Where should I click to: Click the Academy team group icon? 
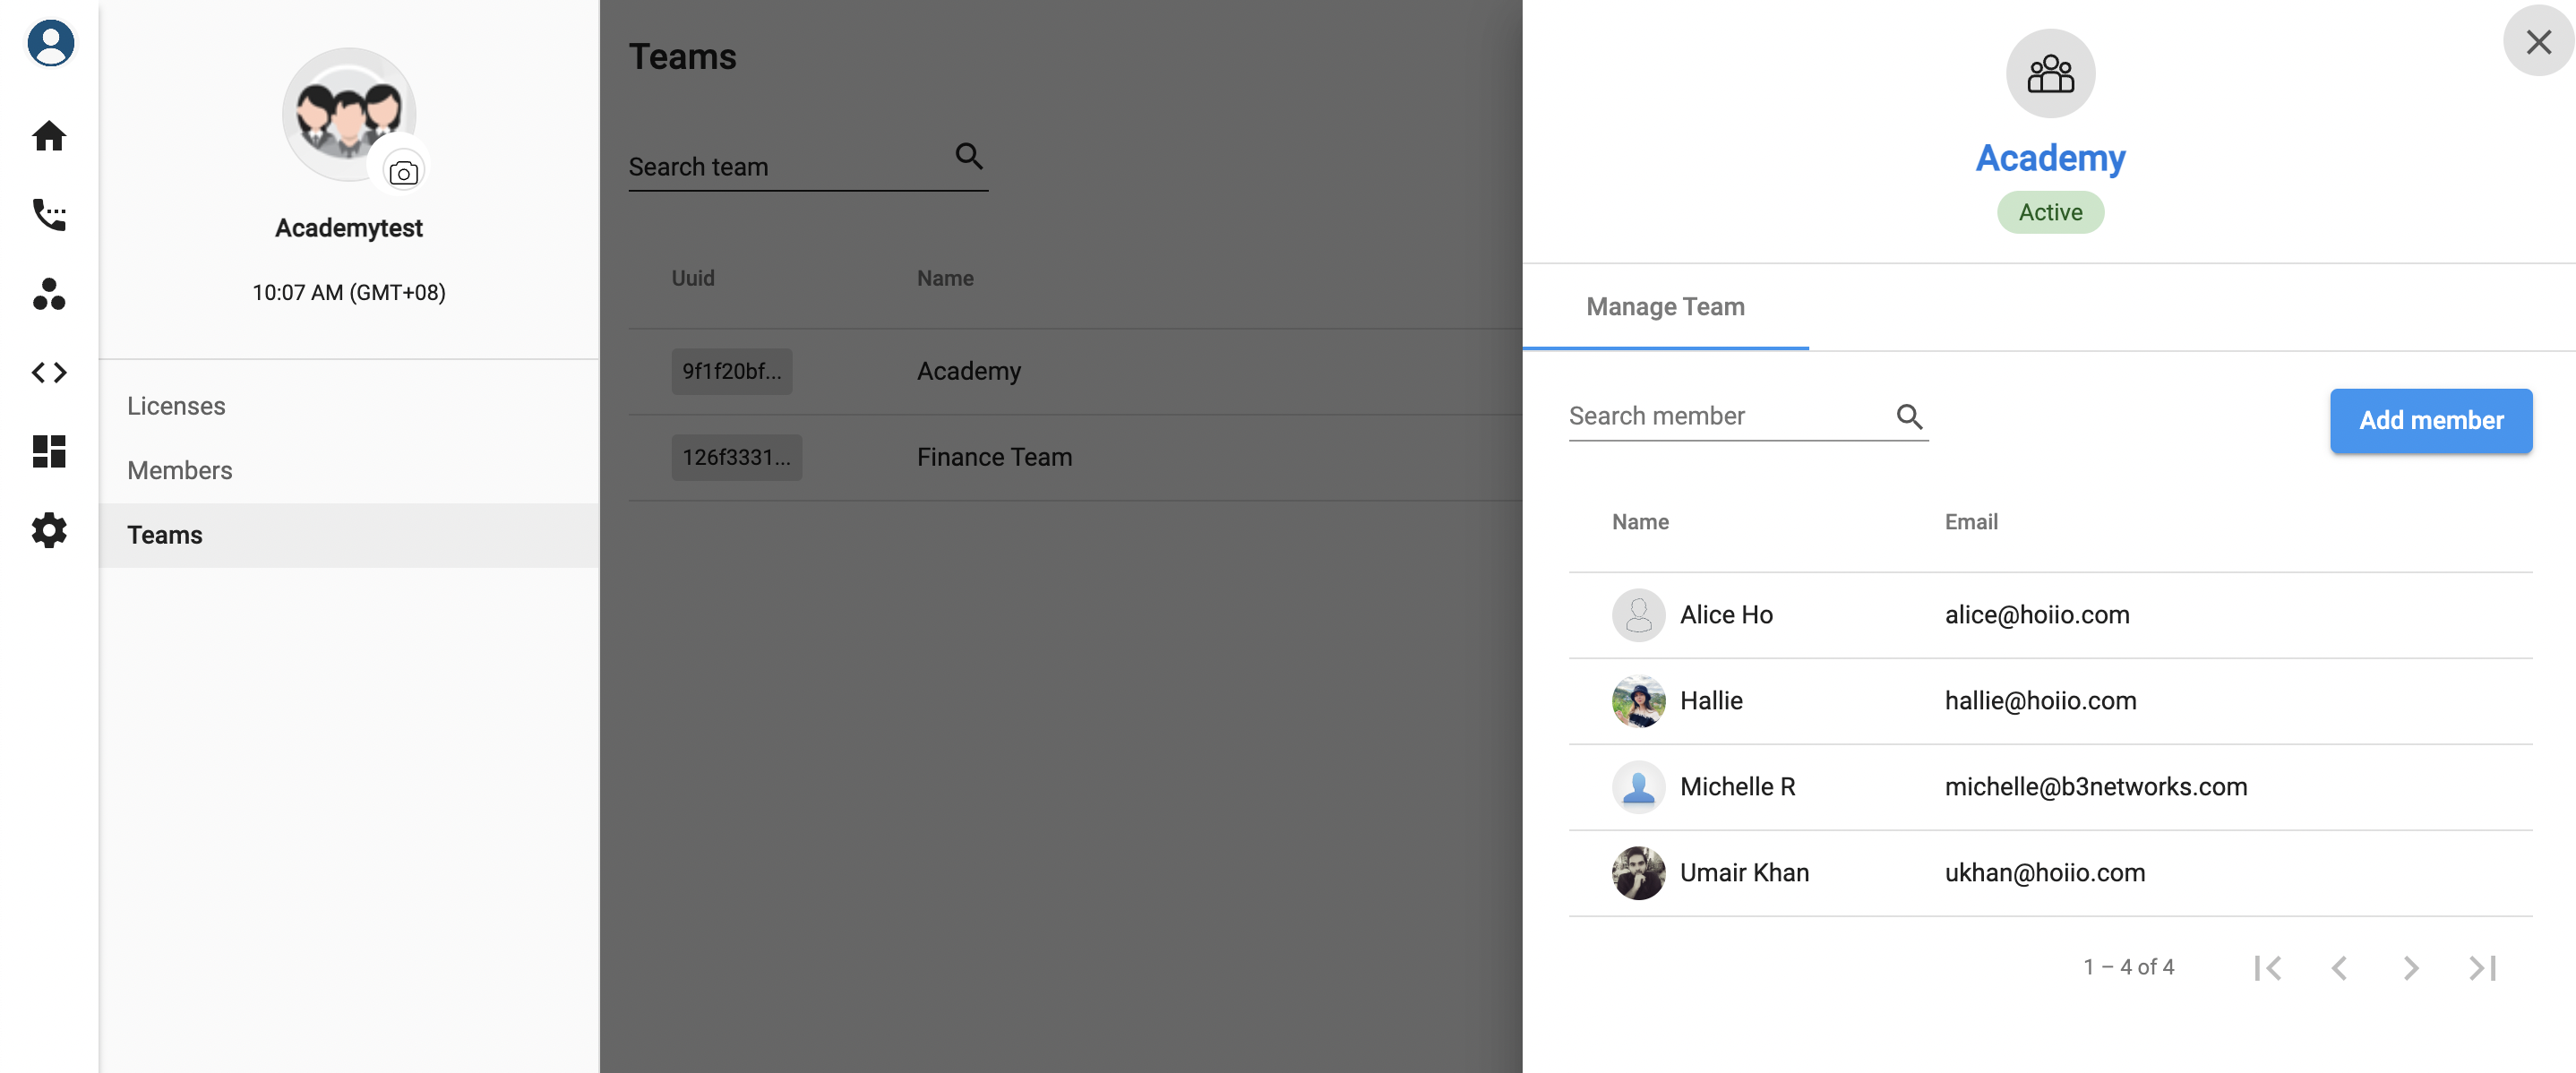click(2050, 73)
